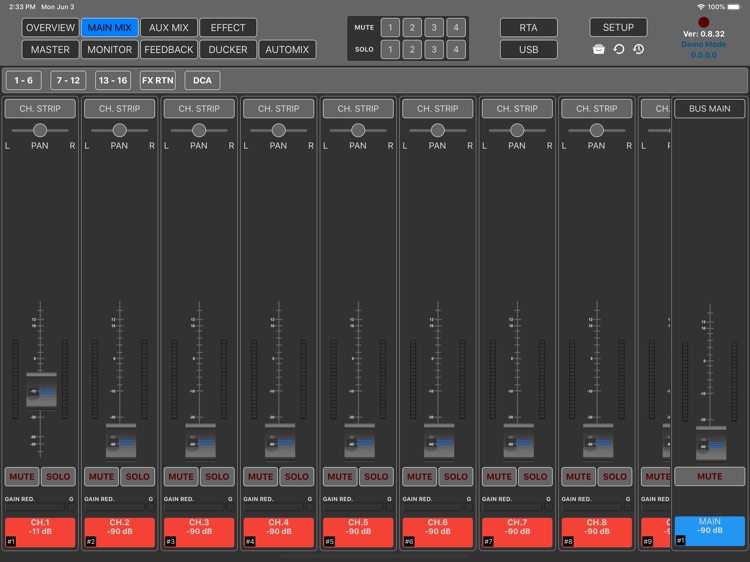Open CH. STRIP for channel 5
This screenshot has height=562, width=750.
click(358, 109)
